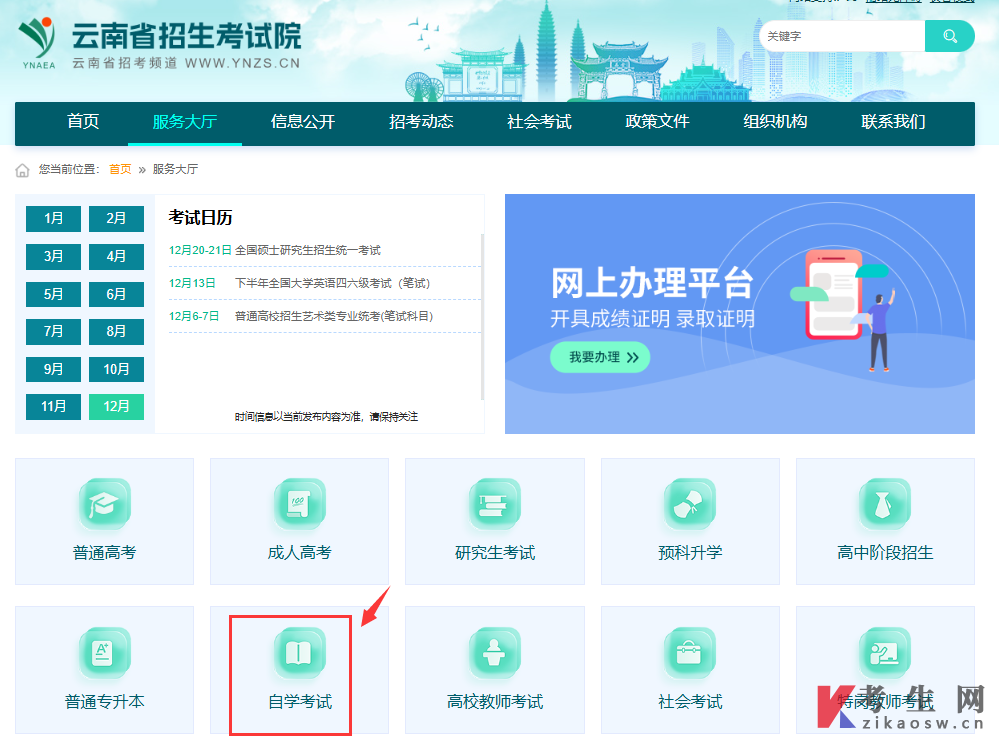Screen dimensions: 999x742
Task: Select 4月 calendar button
Action: click(x=116, y=257)
